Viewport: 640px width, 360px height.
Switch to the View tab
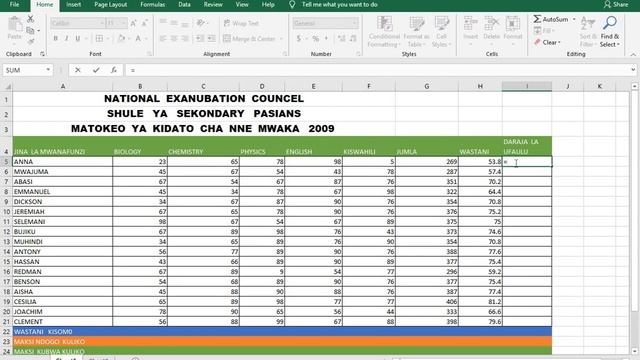(x=242, y=4)
